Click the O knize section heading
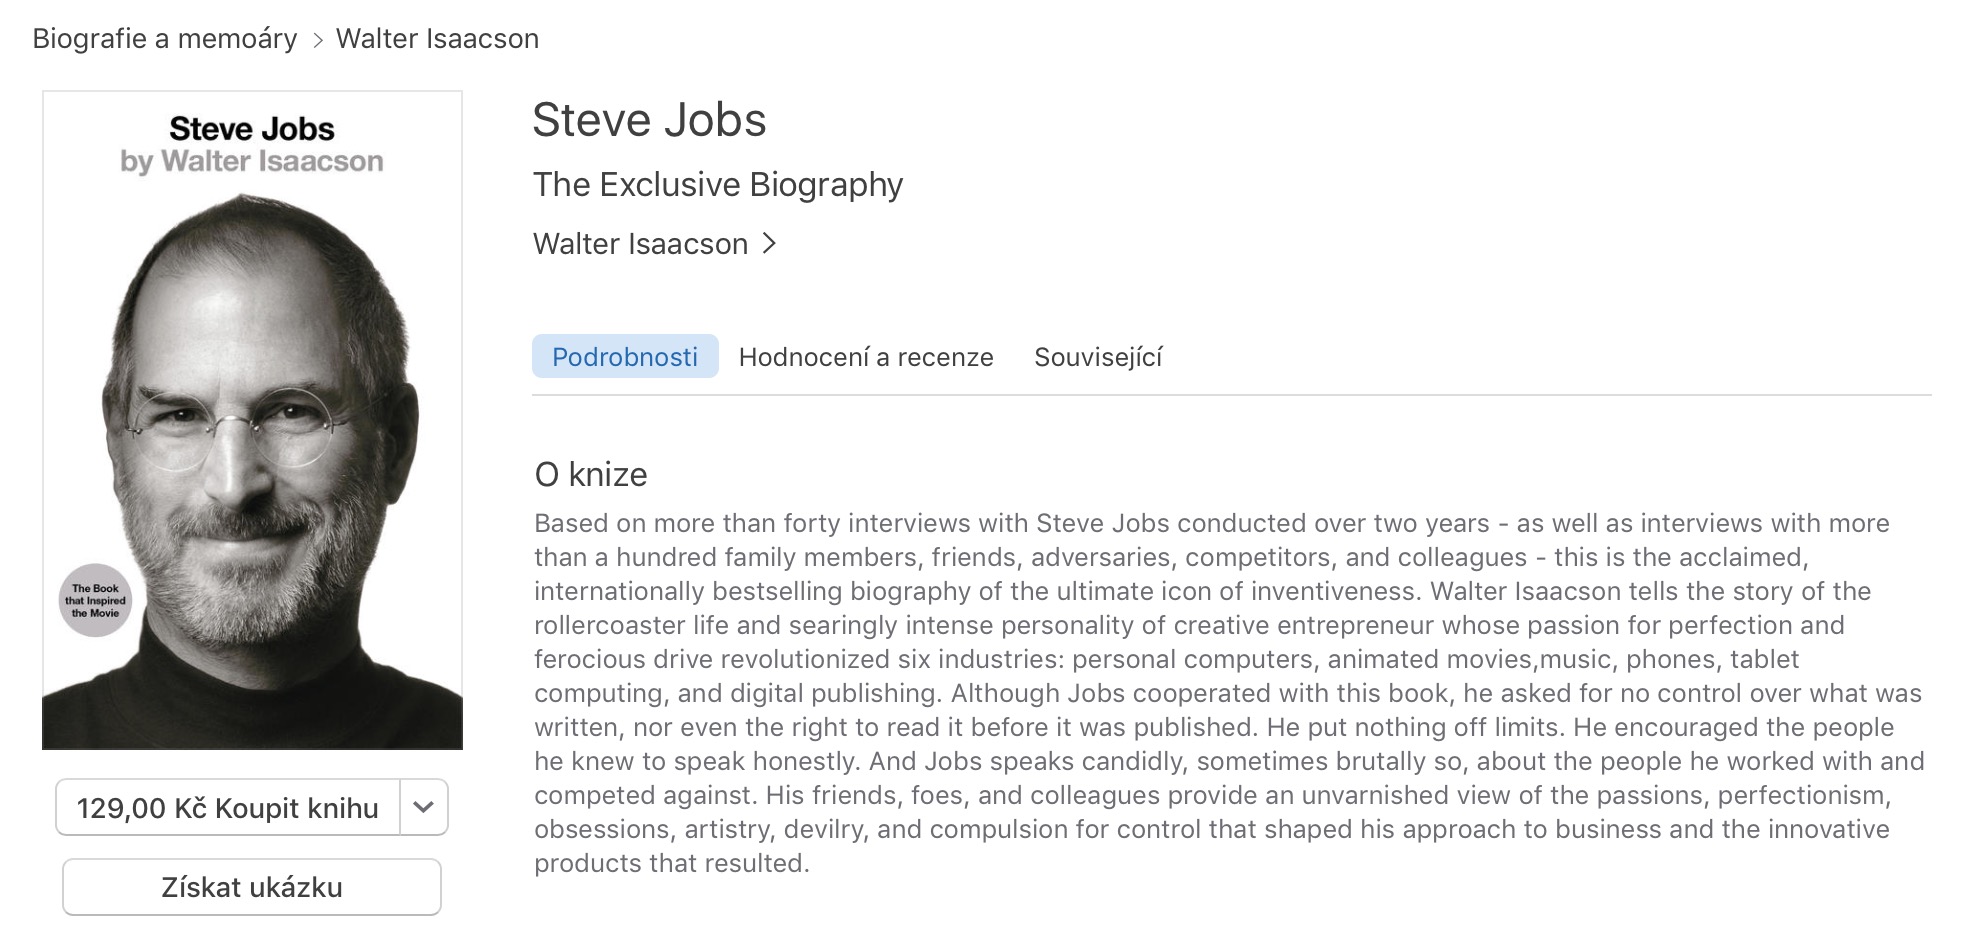 tap(591, 474)
